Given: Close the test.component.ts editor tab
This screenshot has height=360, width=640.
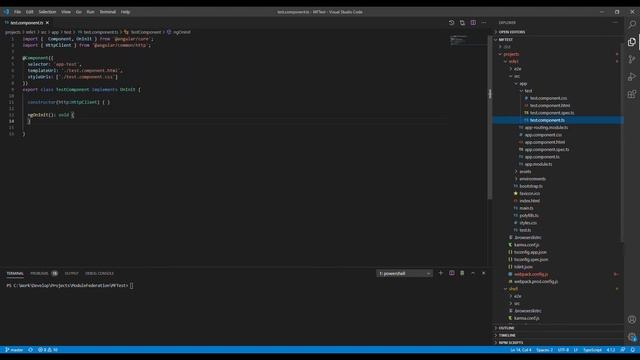Looking at the screenshot, I should 47,23.
